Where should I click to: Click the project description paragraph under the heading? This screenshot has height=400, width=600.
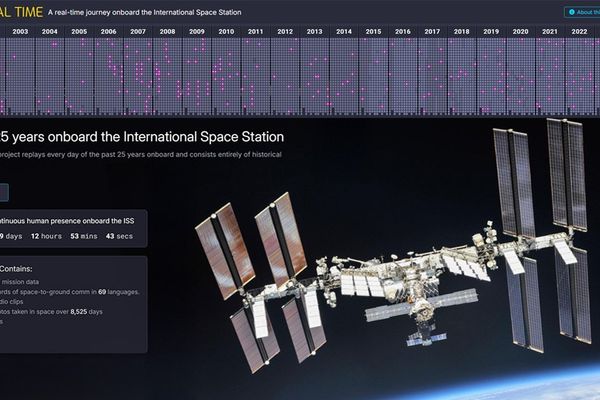(x=141, y=155)
